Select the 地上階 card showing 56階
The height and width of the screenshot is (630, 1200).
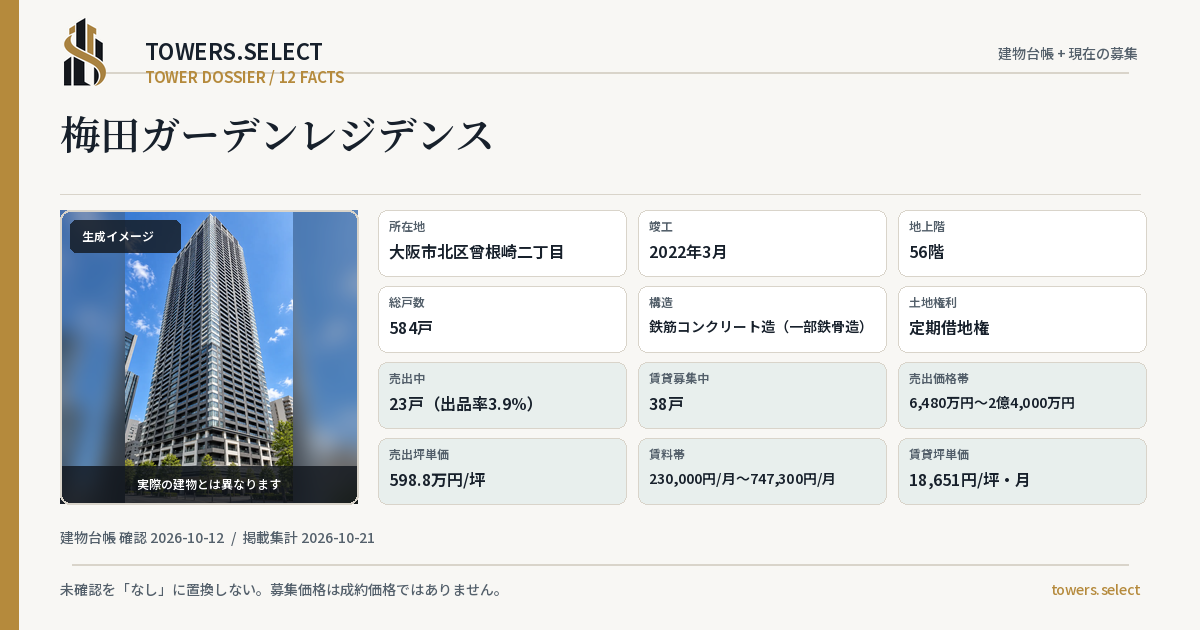[1022, 243]
